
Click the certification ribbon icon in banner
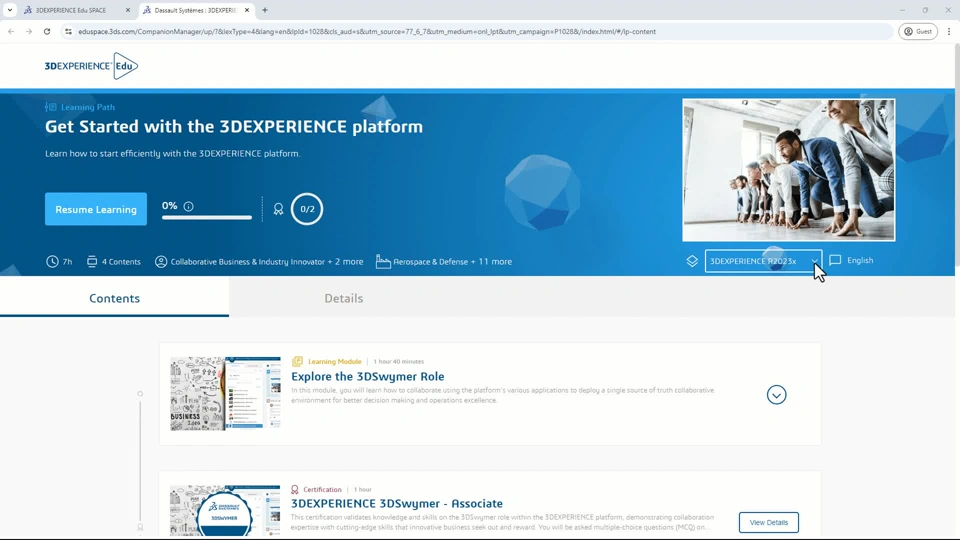click(x=278, y=209)
